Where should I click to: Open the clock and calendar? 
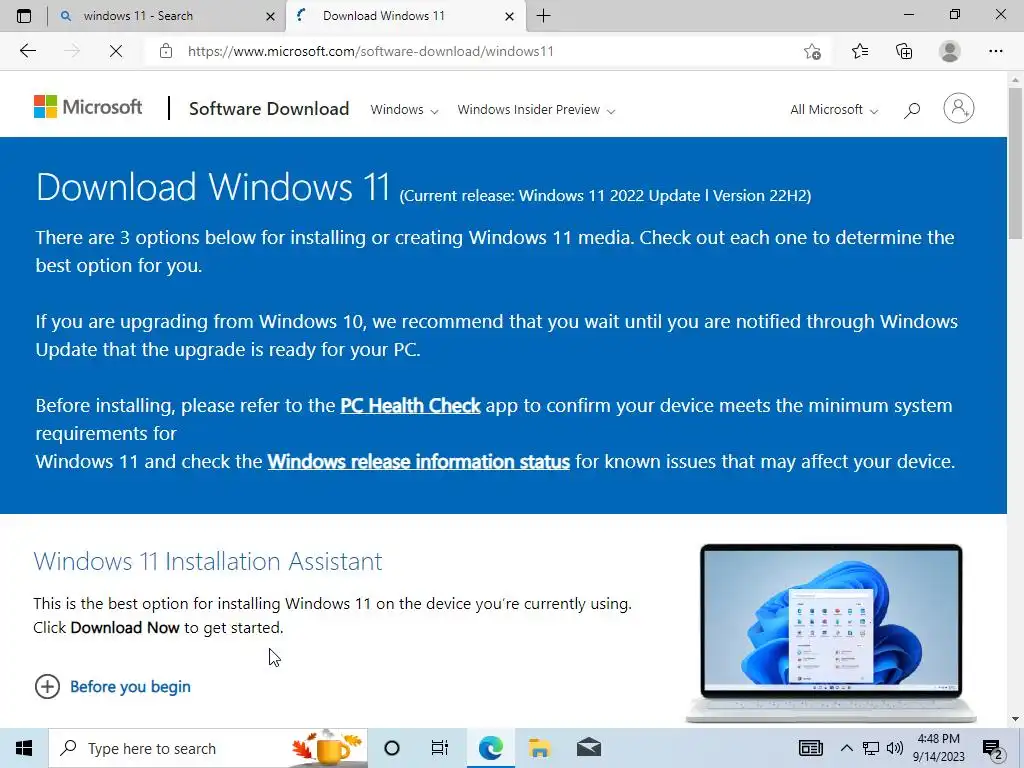[x=938, y=748]
